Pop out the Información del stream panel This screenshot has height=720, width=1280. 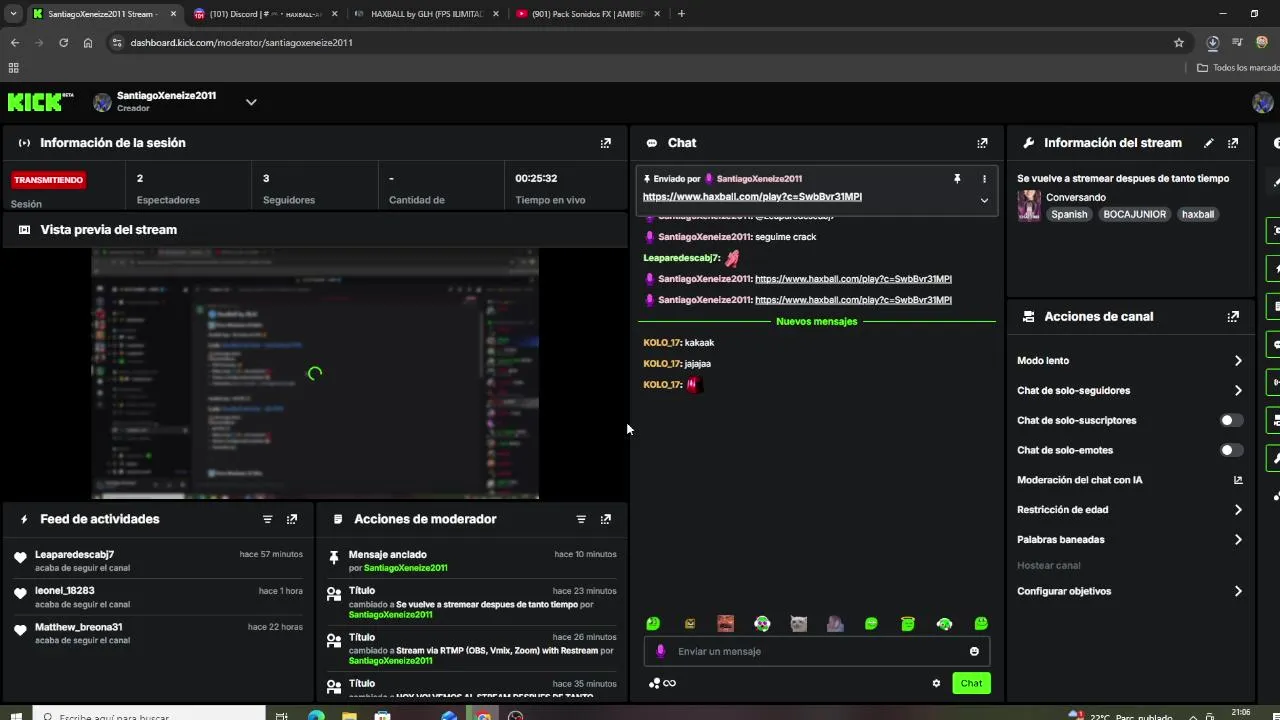click(1233, 143)
